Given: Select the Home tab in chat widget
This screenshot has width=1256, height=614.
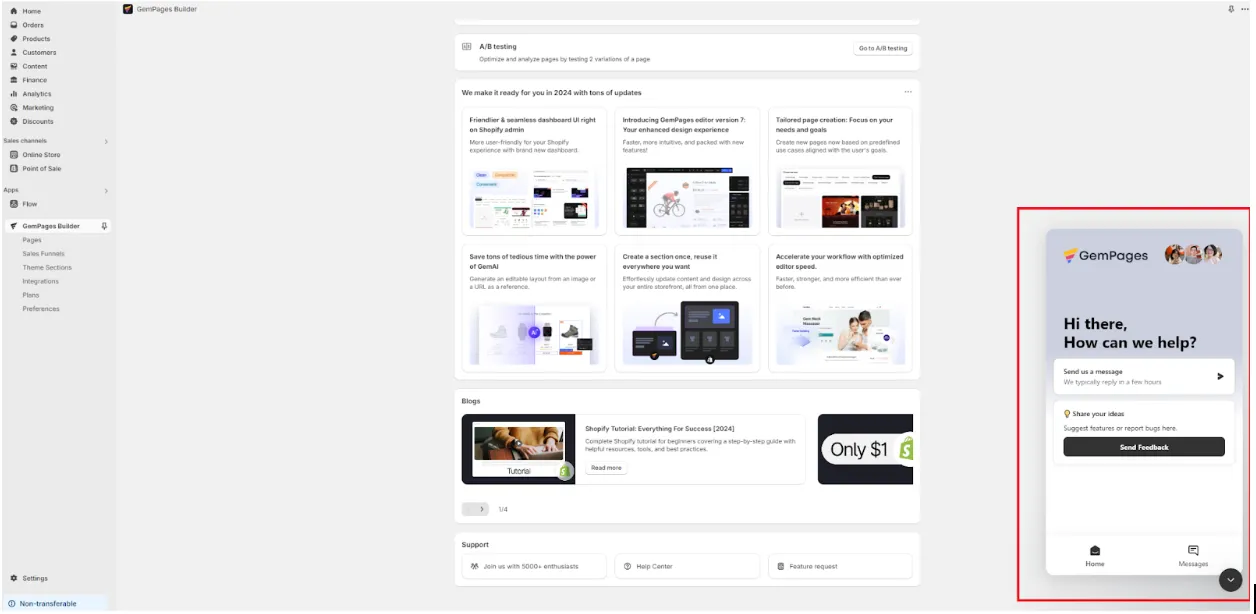Looking at the screenshot, I should click(x=1095, y=556).
